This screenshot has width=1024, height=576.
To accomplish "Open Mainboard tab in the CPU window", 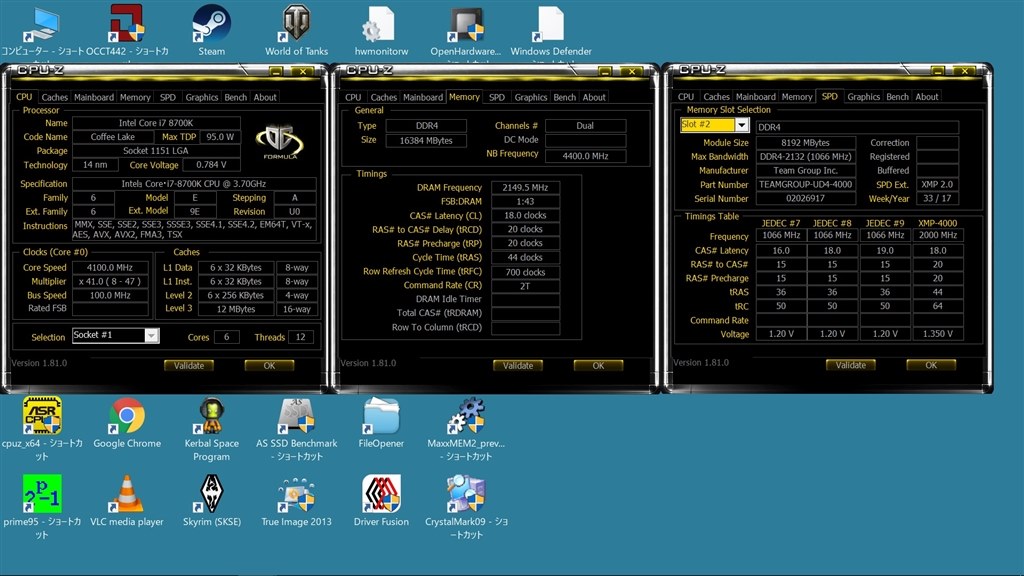I will [x=93, y=97].
